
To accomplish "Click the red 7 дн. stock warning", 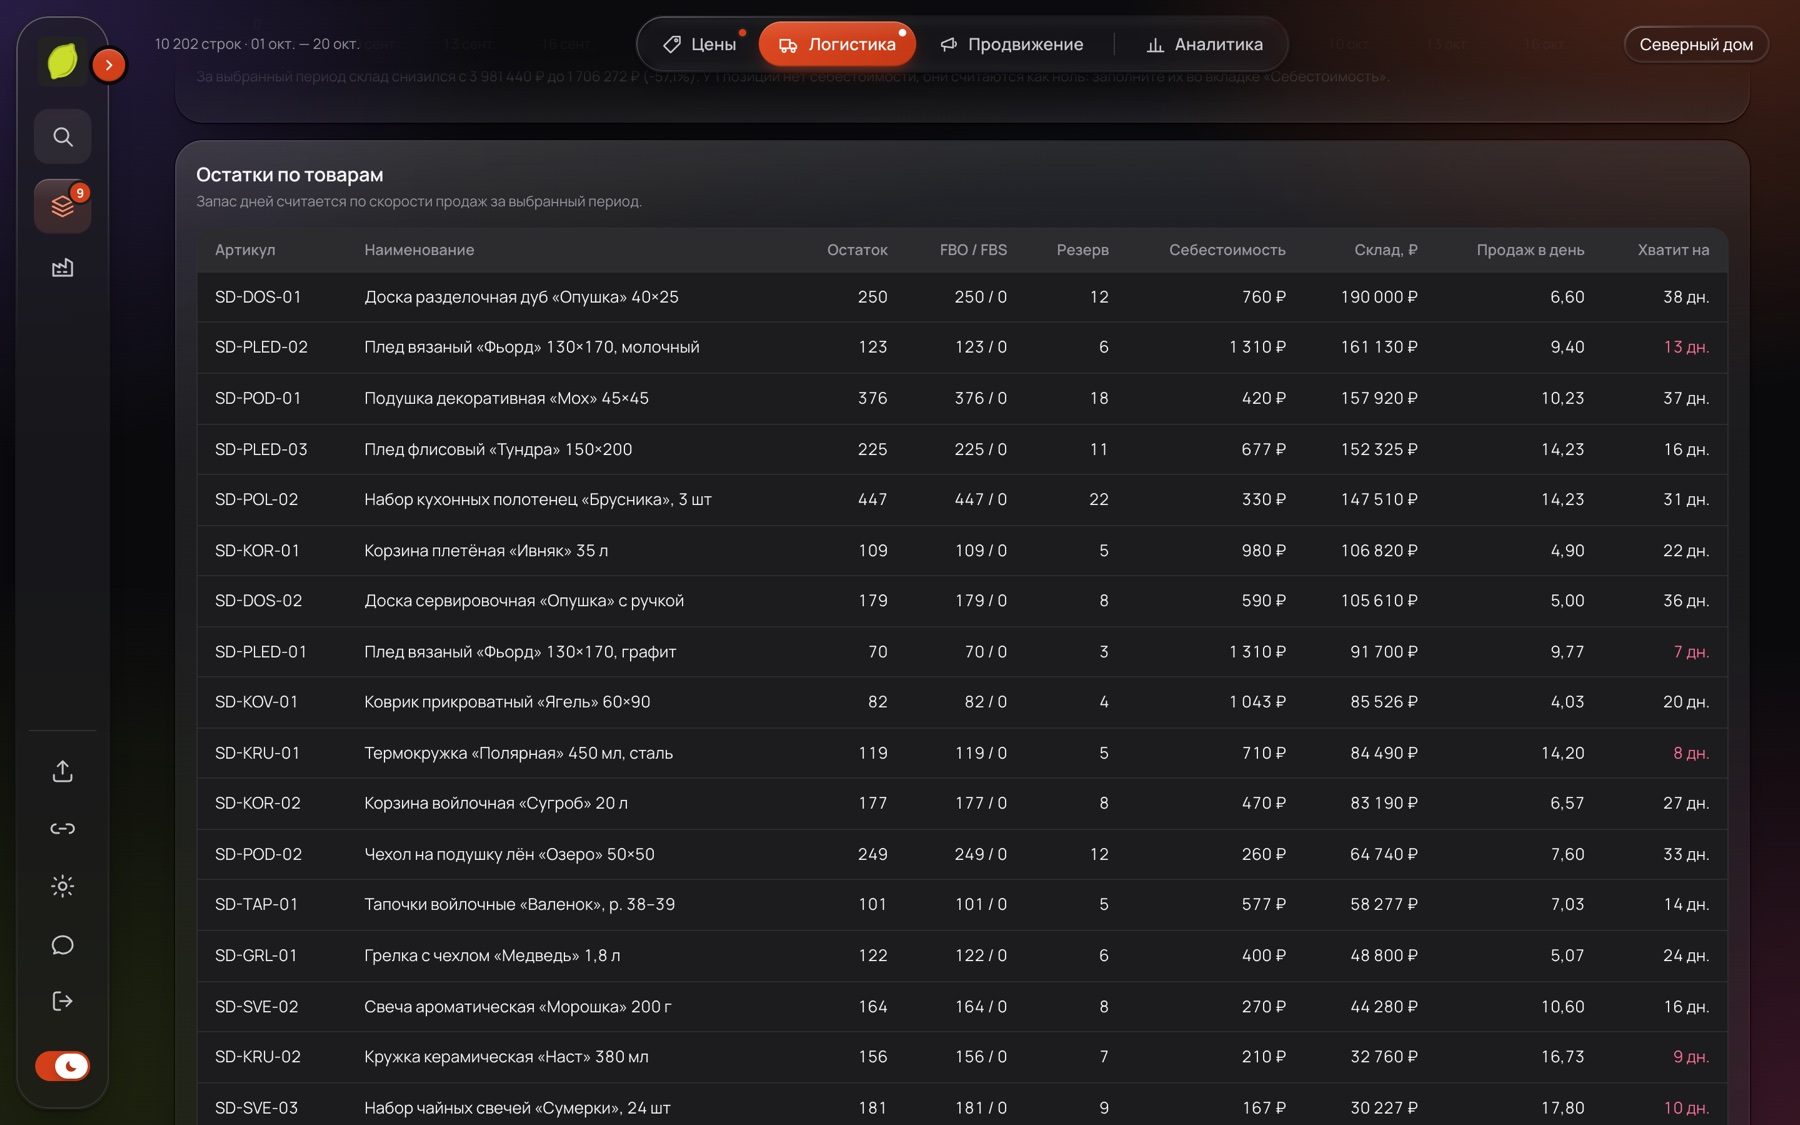I will (x=1691, y=652).
